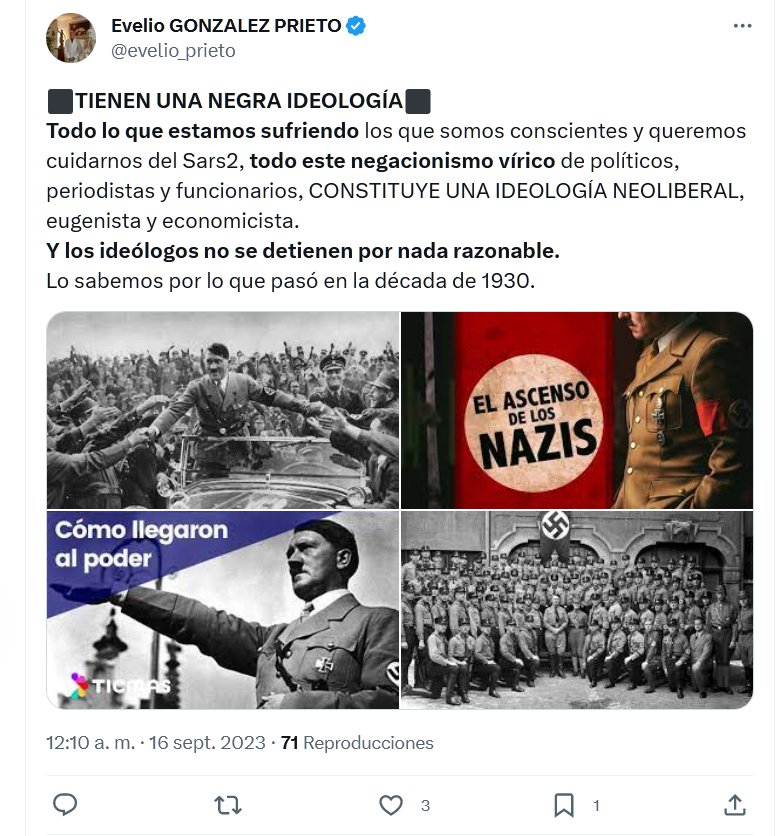Like the tweet with heart icon
The height and width of the screenshot is (836, 782).
[391, 805]
